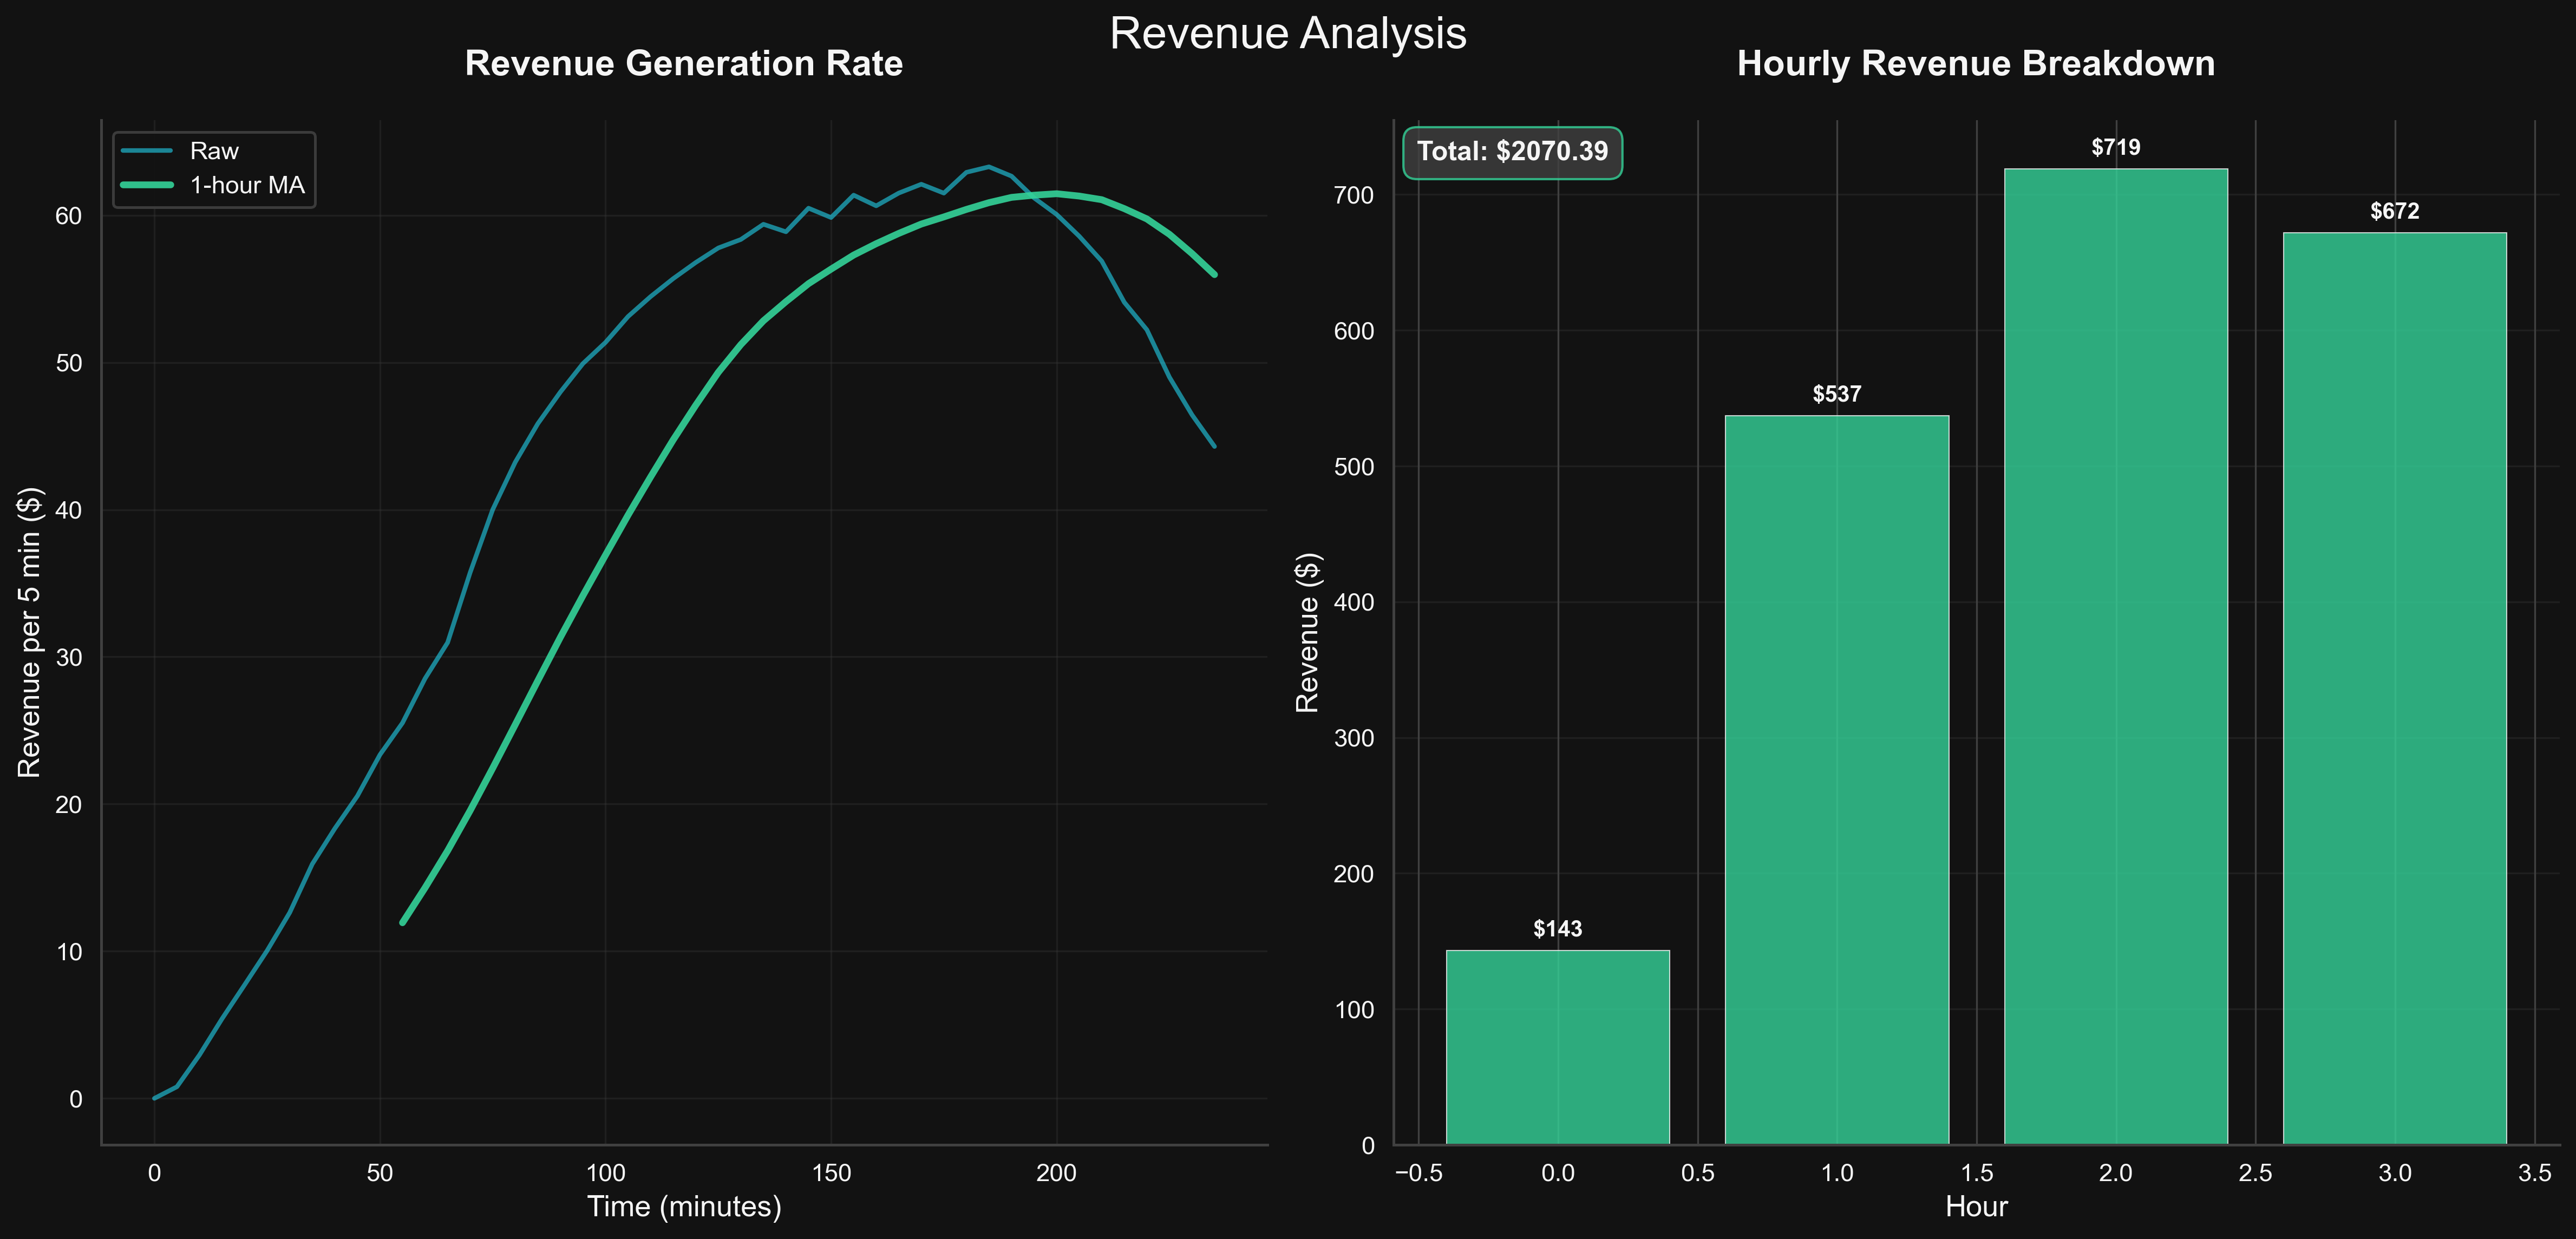2576x1239 pixels.
Task: Click the y-axis tick '60' in line chart
Action: click(69, 216)
